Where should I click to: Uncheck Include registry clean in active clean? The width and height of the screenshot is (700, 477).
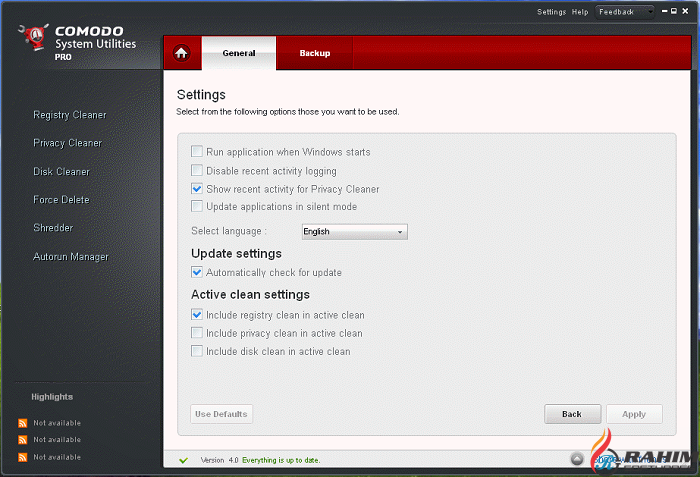[197, 314]
